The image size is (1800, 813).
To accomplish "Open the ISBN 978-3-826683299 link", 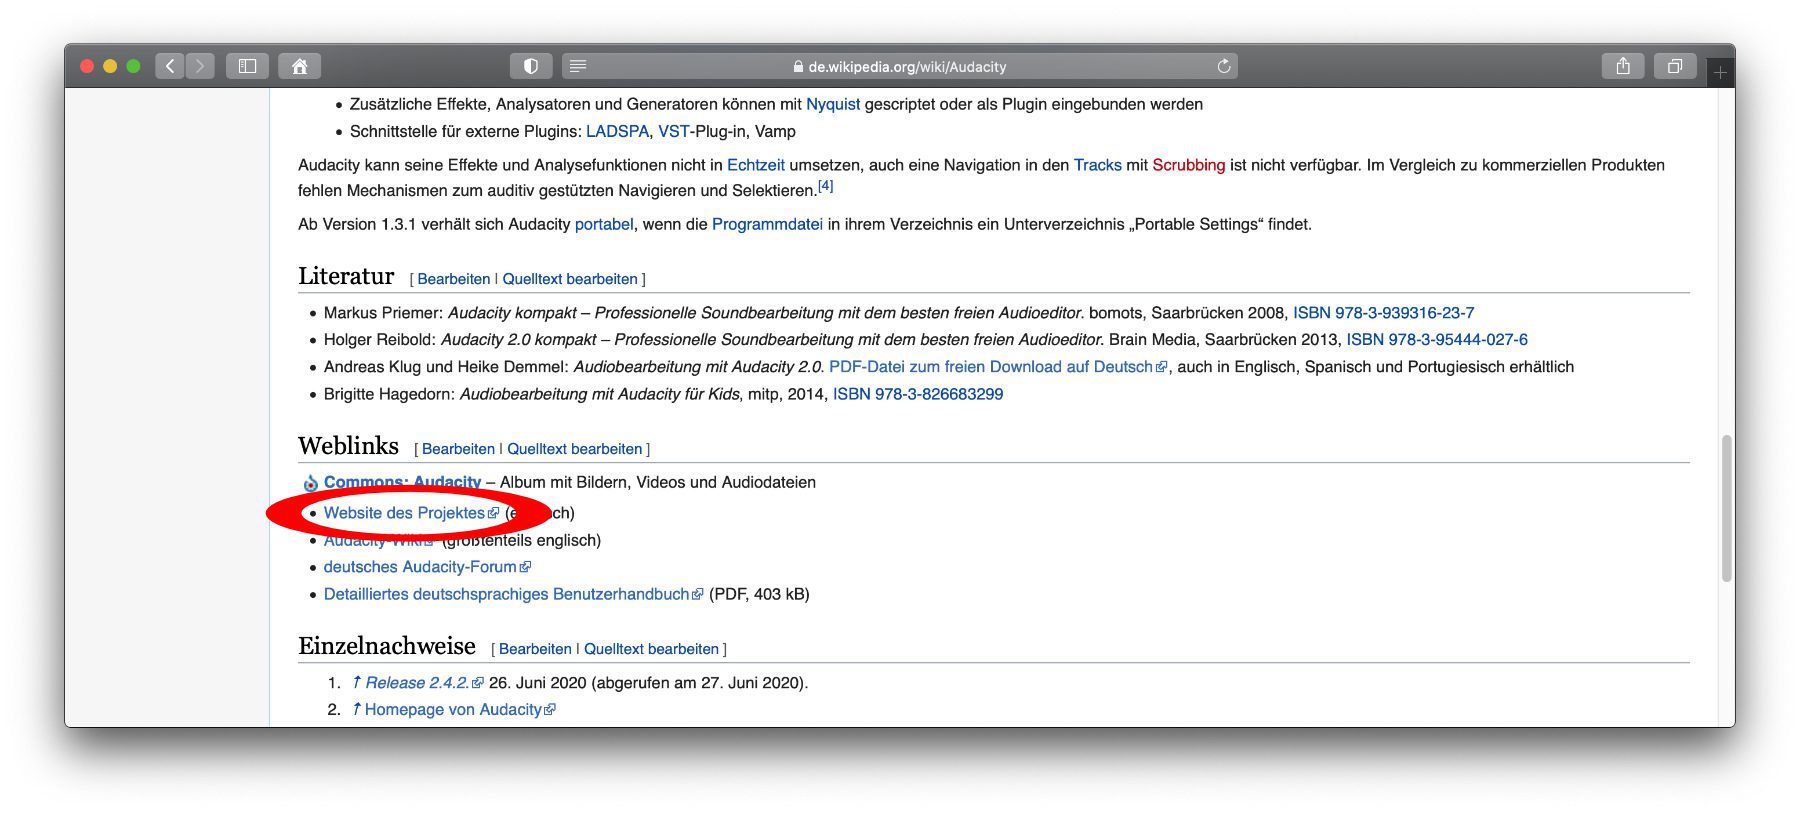I will [917, 394].
